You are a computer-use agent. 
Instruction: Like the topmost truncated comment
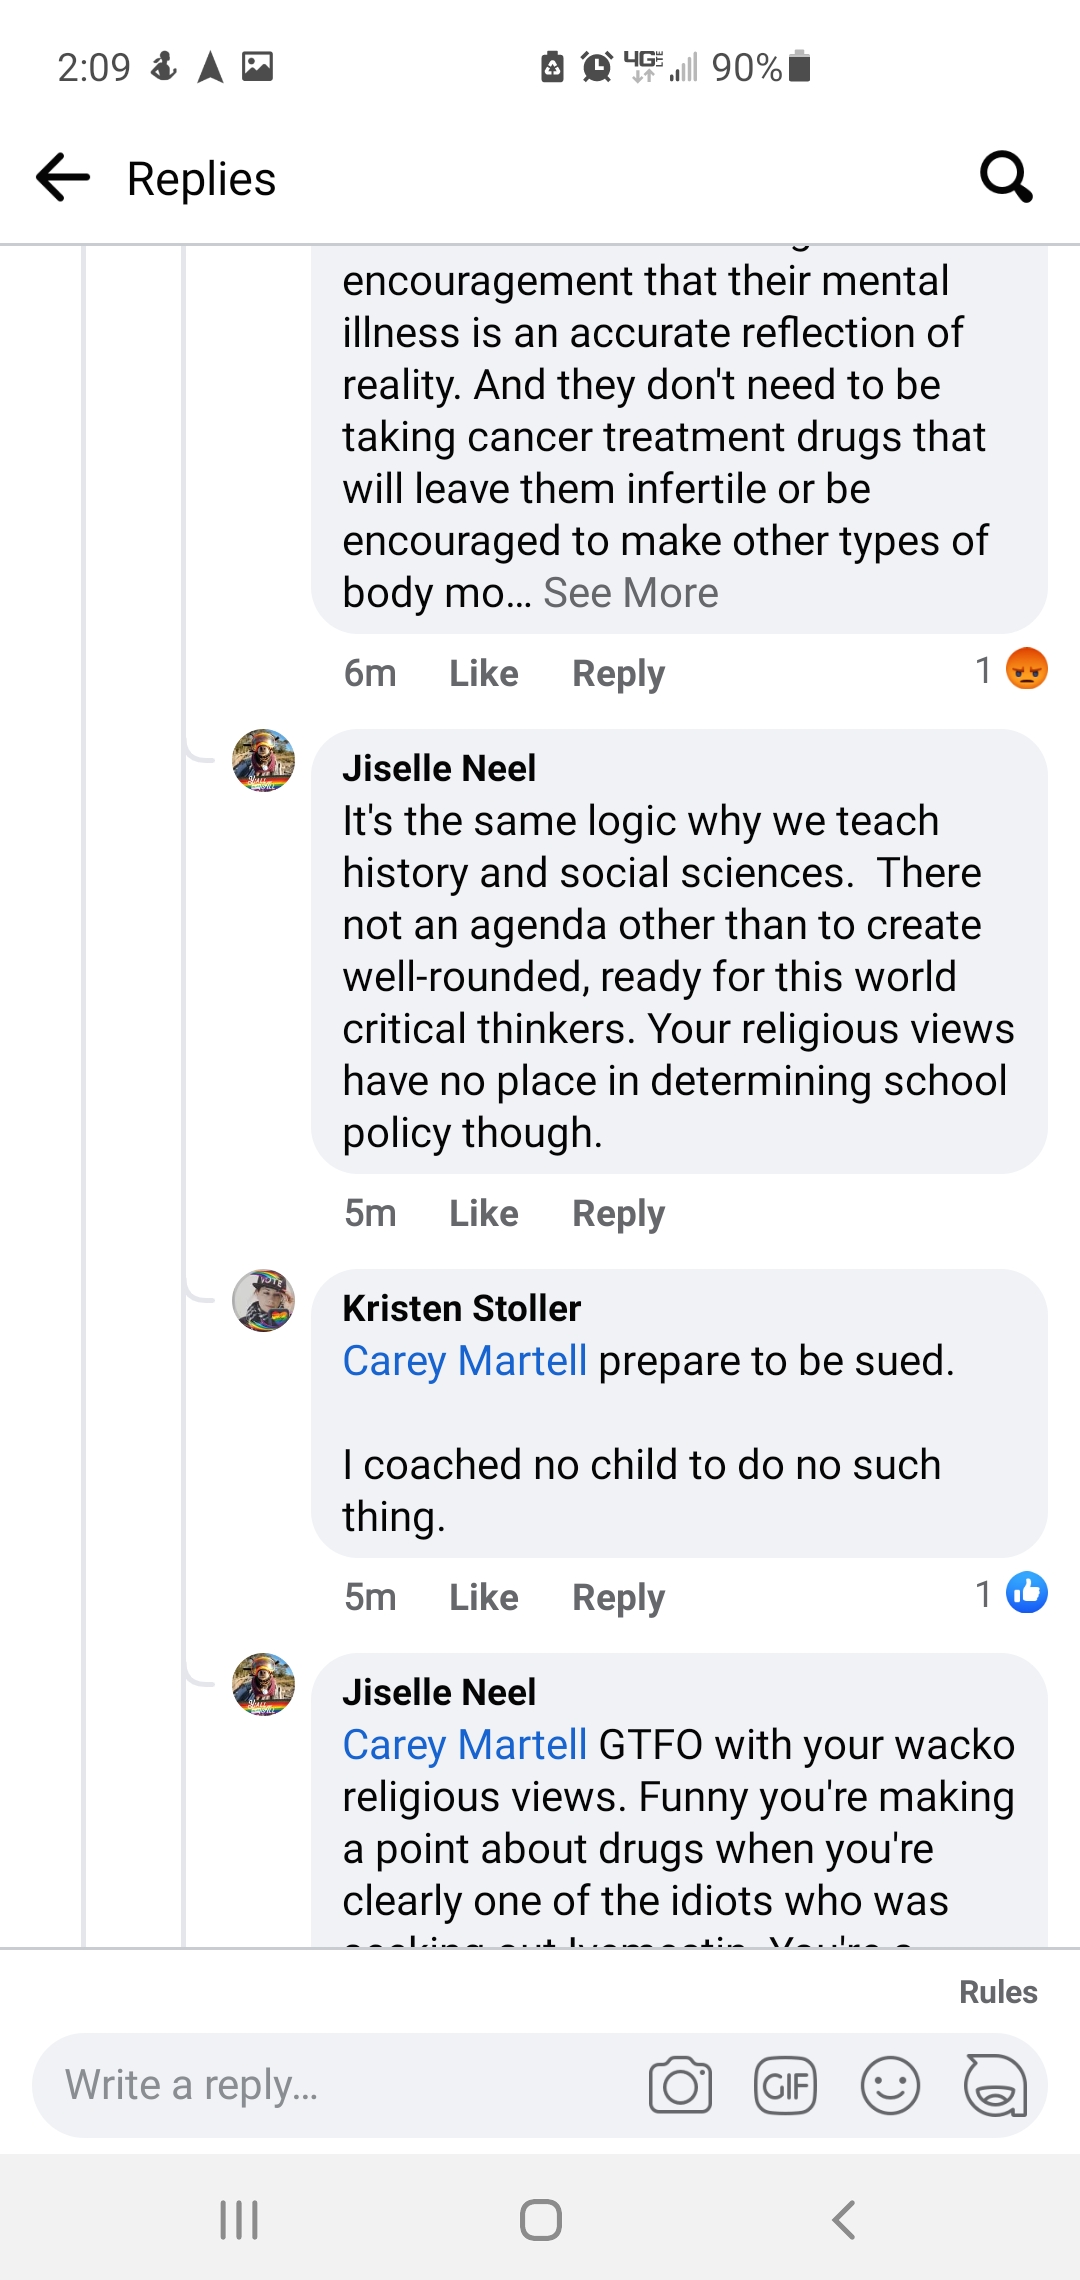pyautogui.click(x=483, y=672)
